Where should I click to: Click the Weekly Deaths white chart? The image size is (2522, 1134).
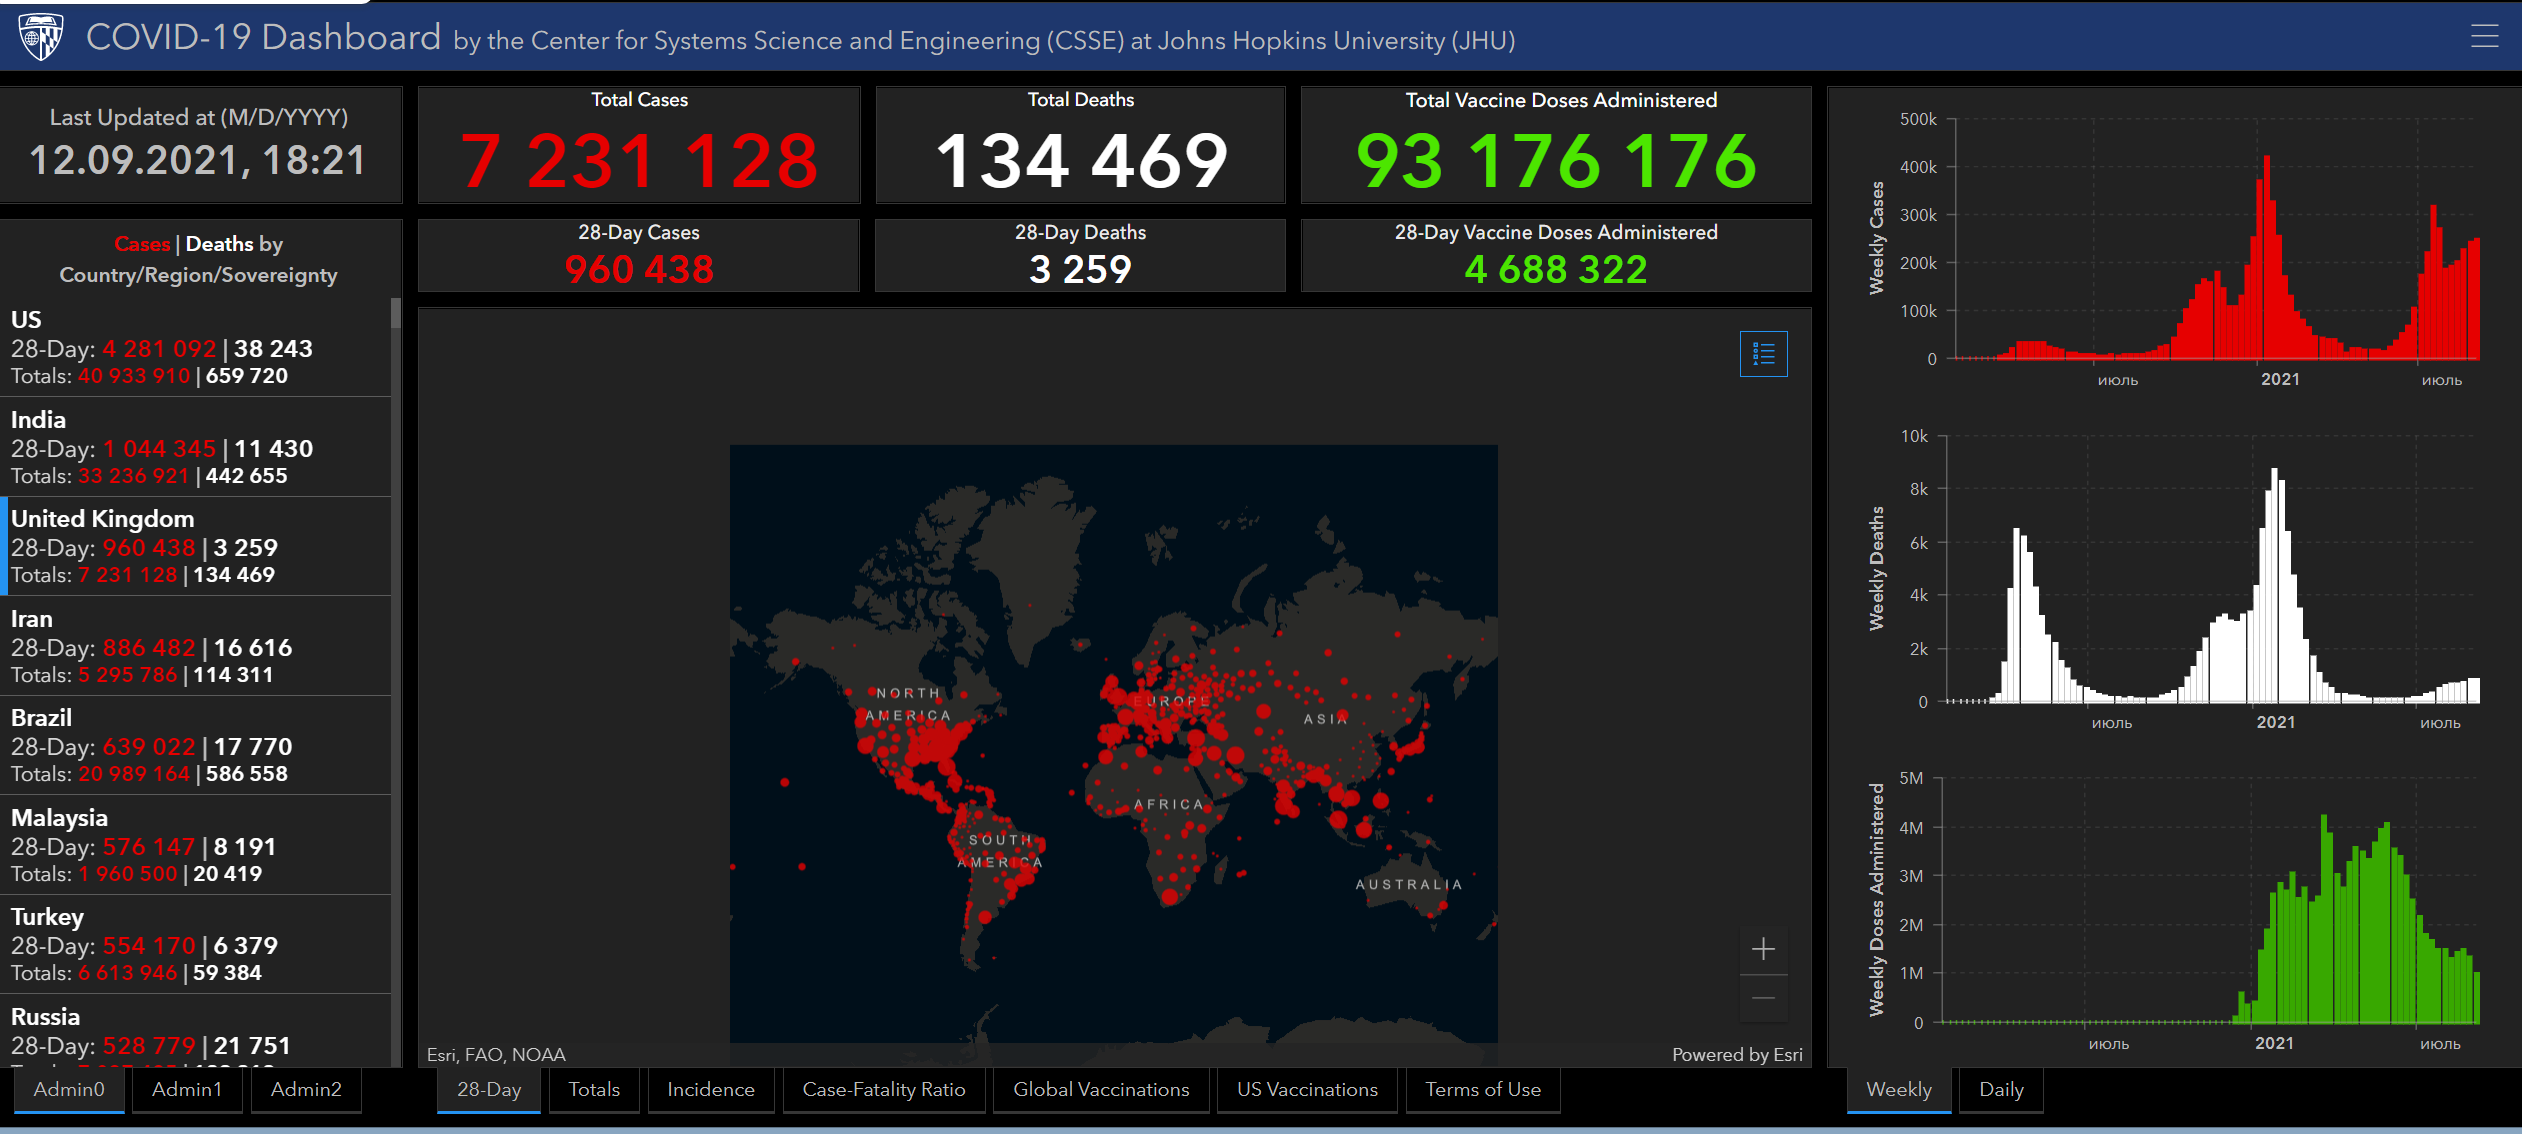pyautogui.click(x=2212, y=570)
